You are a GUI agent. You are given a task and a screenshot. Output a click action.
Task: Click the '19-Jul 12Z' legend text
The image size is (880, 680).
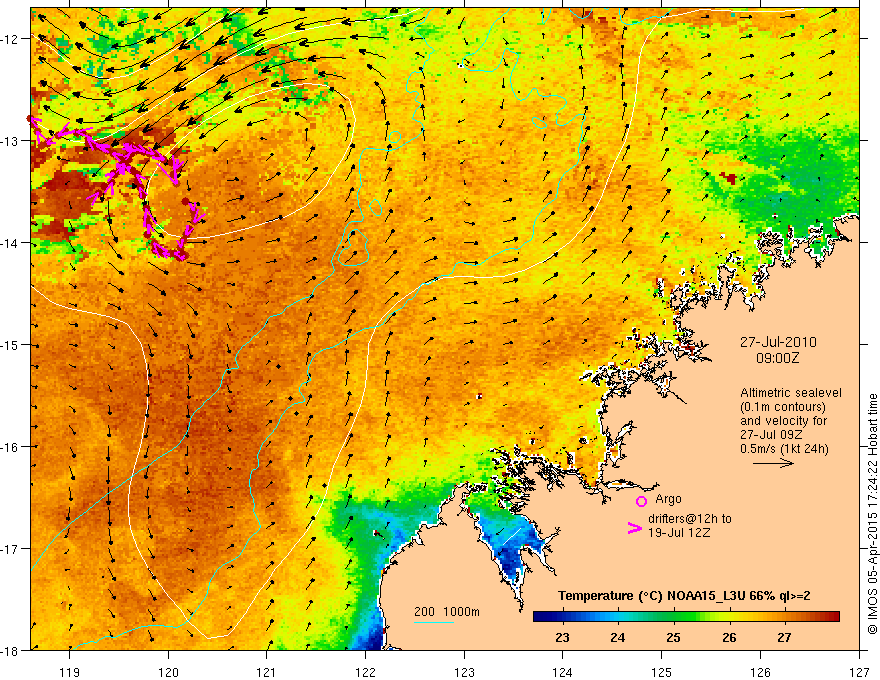679,532
